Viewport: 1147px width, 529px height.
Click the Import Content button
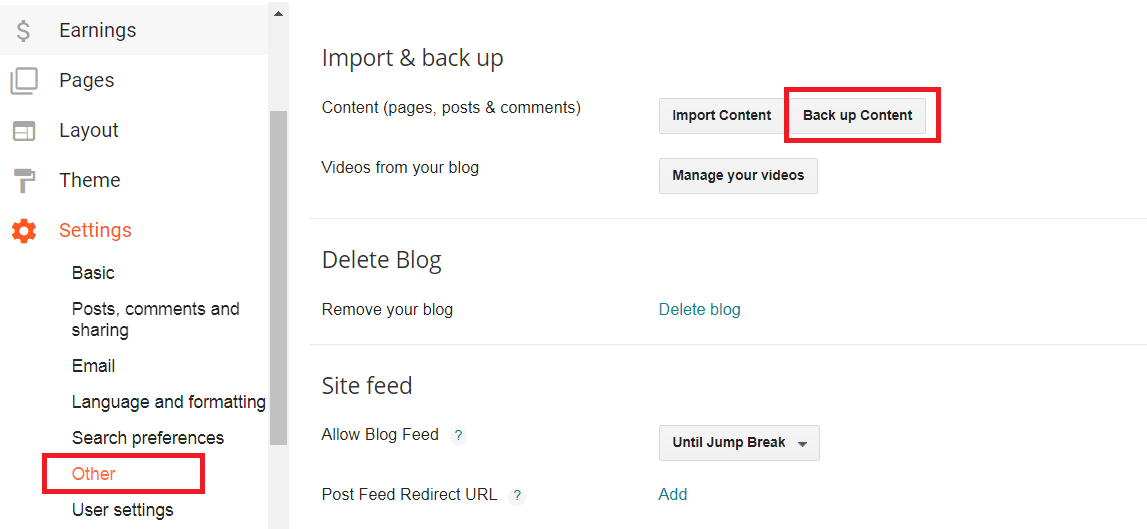point(721,116)
